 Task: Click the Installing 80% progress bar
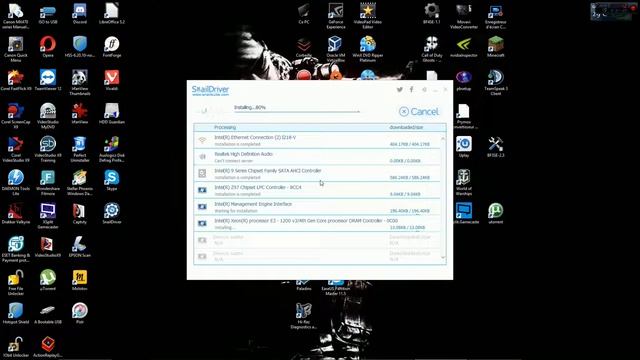click(x=297, y=111)
